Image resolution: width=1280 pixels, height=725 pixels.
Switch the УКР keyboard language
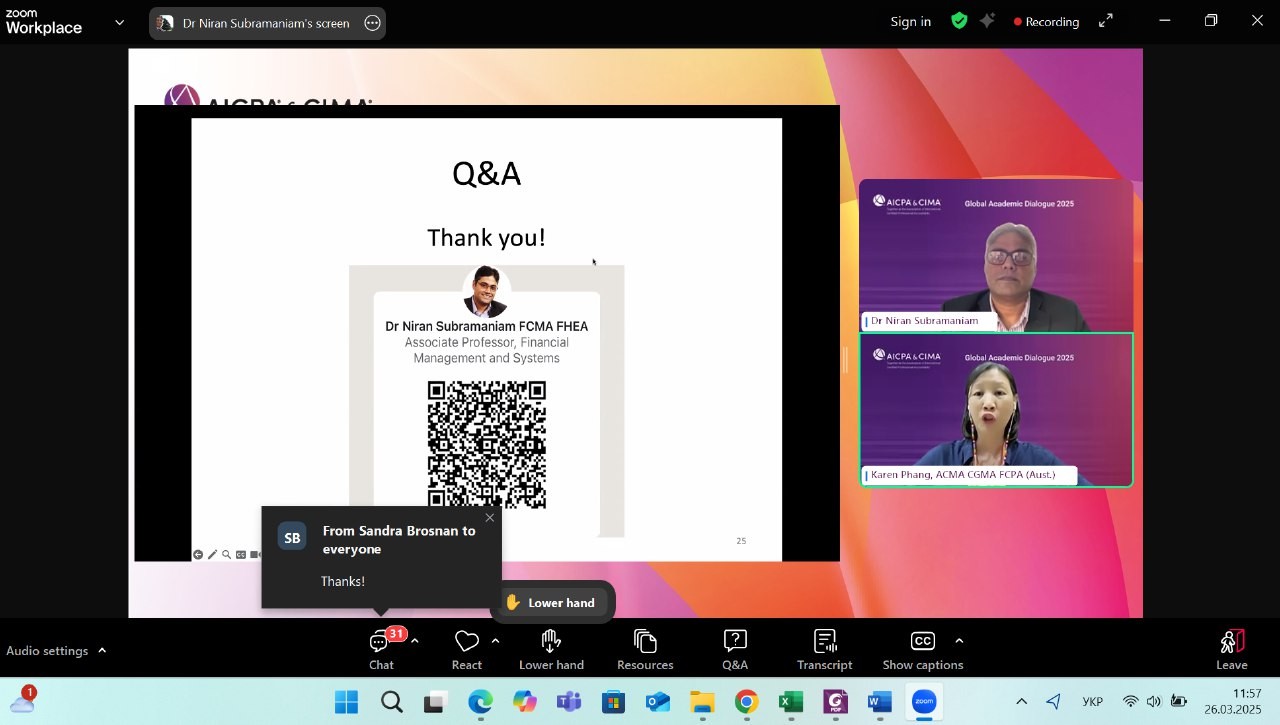point(1093,702)
